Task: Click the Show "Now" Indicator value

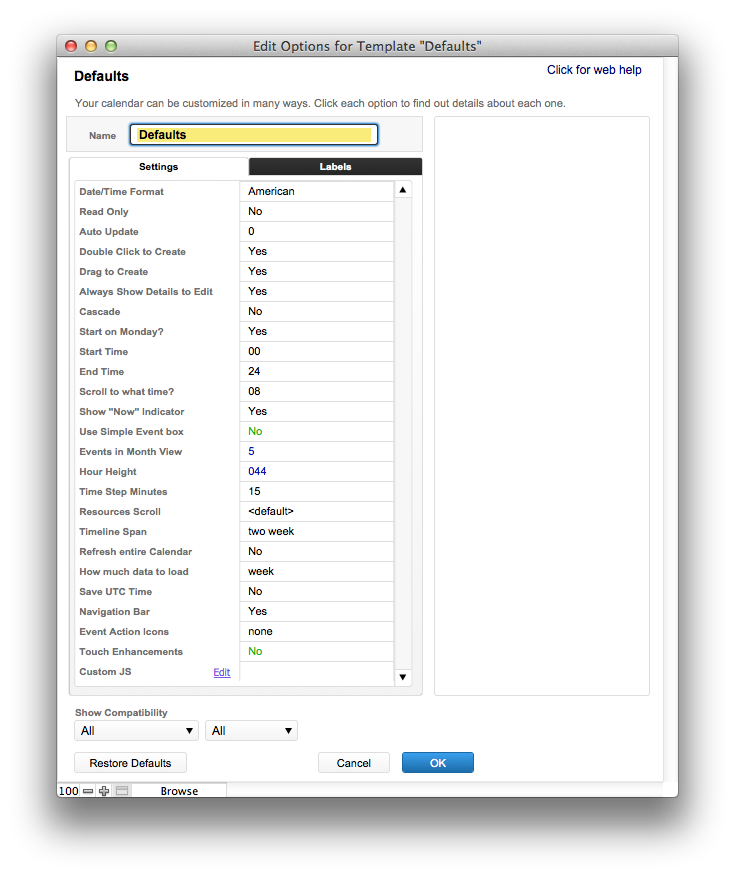Action: 317,411
